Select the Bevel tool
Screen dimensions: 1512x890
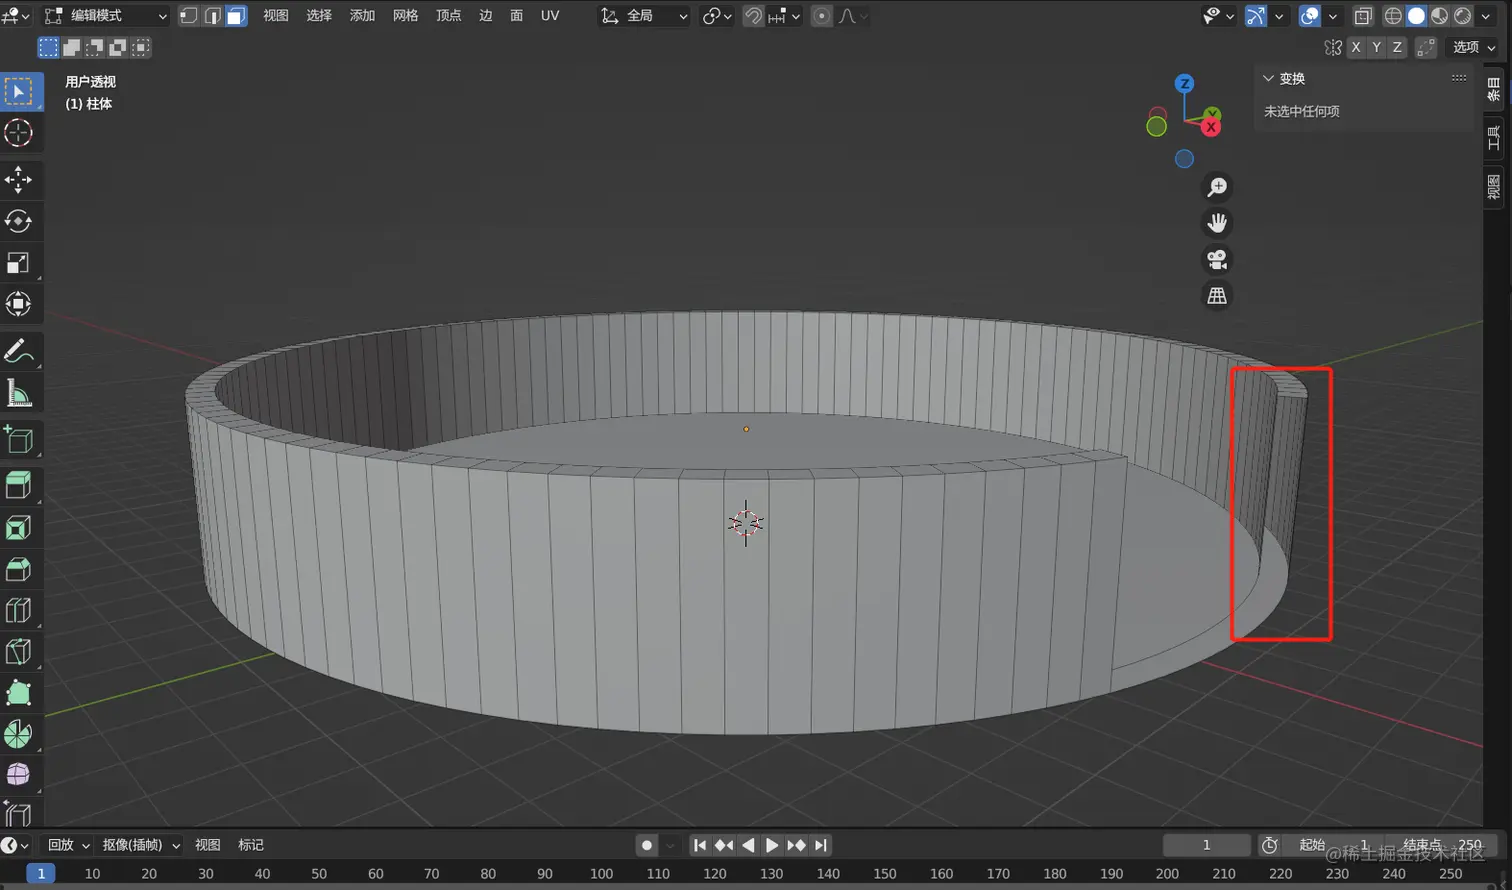tap(19, 569)
